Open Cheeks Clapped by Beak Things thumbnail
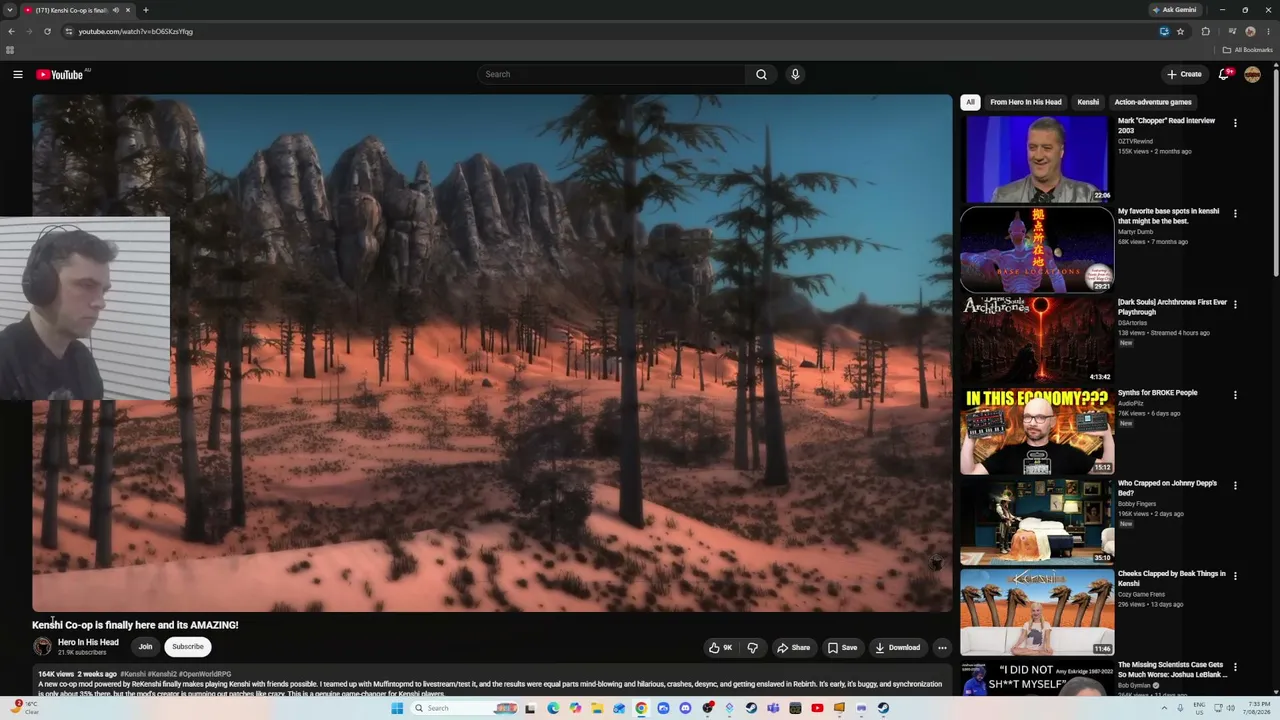Image resolution: width=1280 pixels, height=720 pixels. point(1037,612)
